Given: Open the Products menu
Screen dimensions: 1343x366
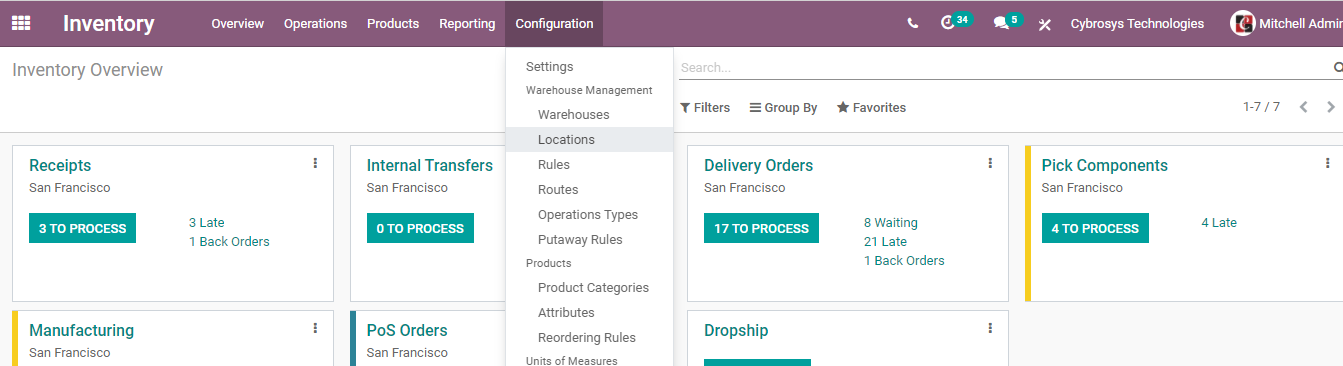Looking at the screenshot, I should [393, 23].
